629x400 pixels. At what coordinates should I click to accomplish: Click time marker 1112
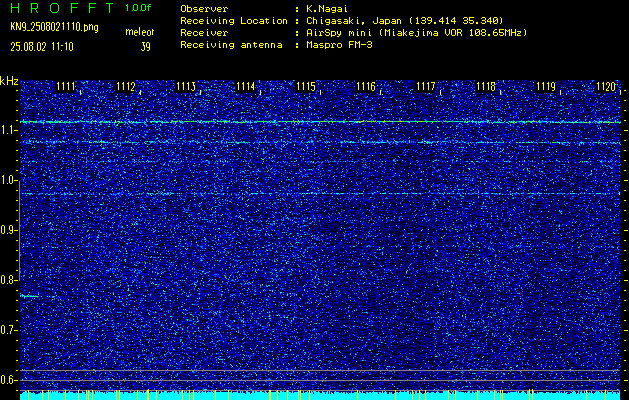(126, 86)
